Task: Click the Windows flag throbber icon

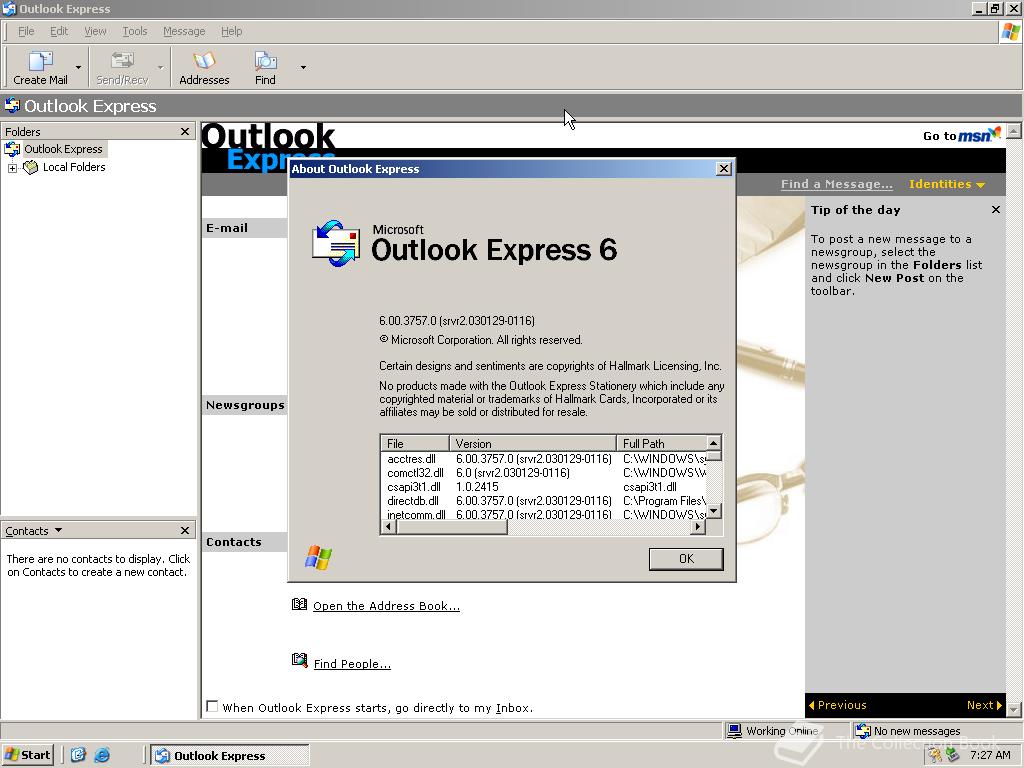Action: click(x=1010, y=32)
